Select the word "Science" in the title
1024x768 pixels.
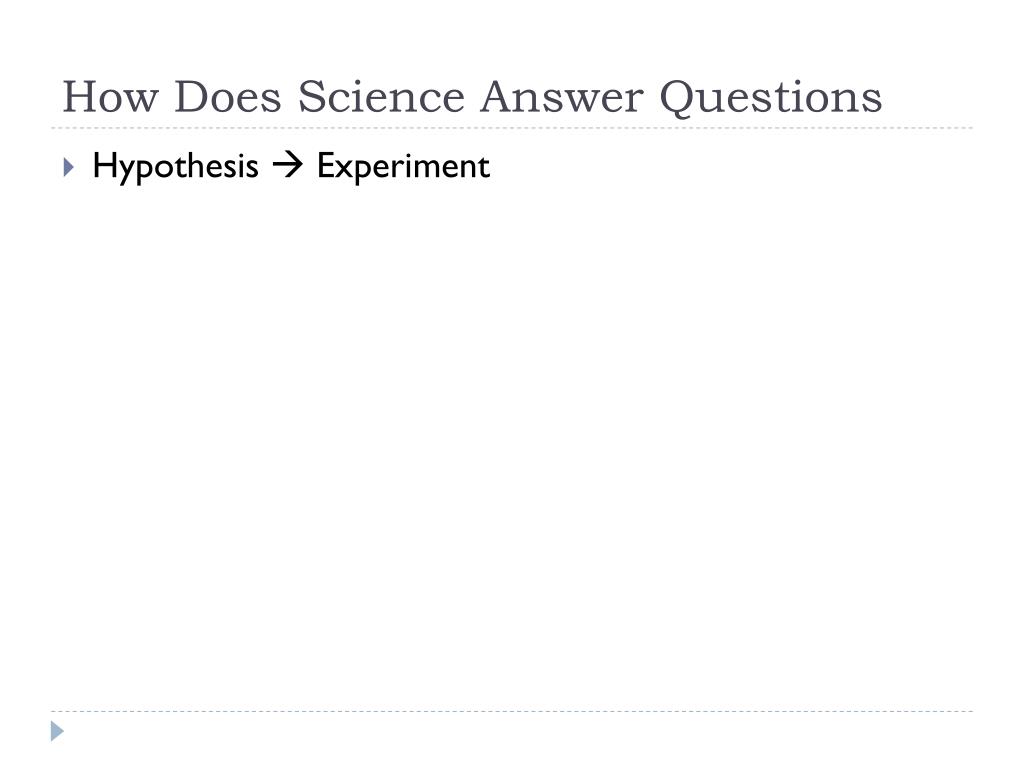click(x=381, y=97)
